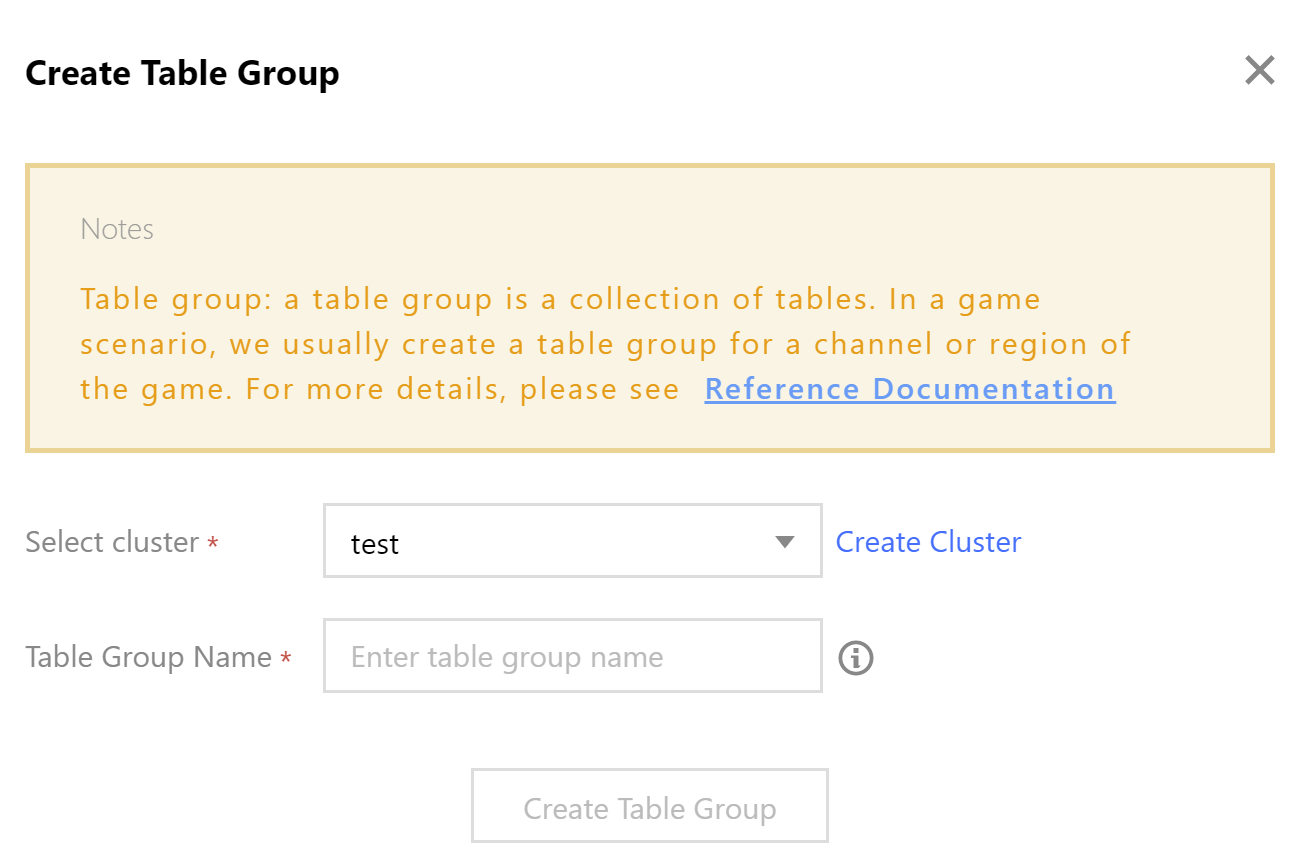Click the "Table Group Name" field label
Viewport: 1304px width, 868px height.
[x=148, y=657]
